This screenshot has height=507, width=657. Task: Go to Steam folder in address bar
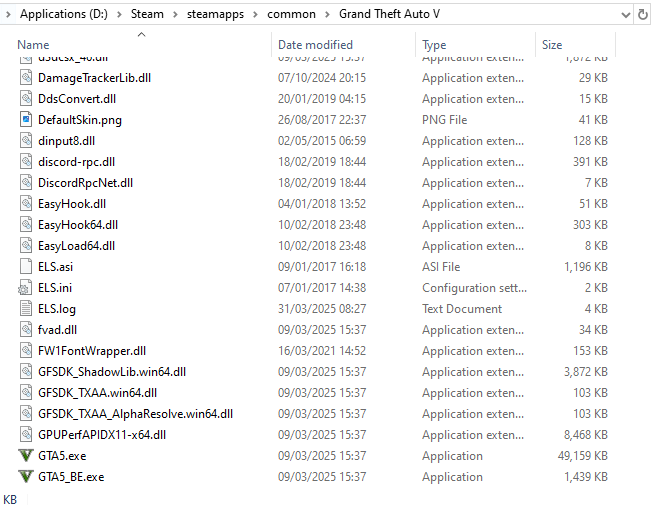click(147, 14)
